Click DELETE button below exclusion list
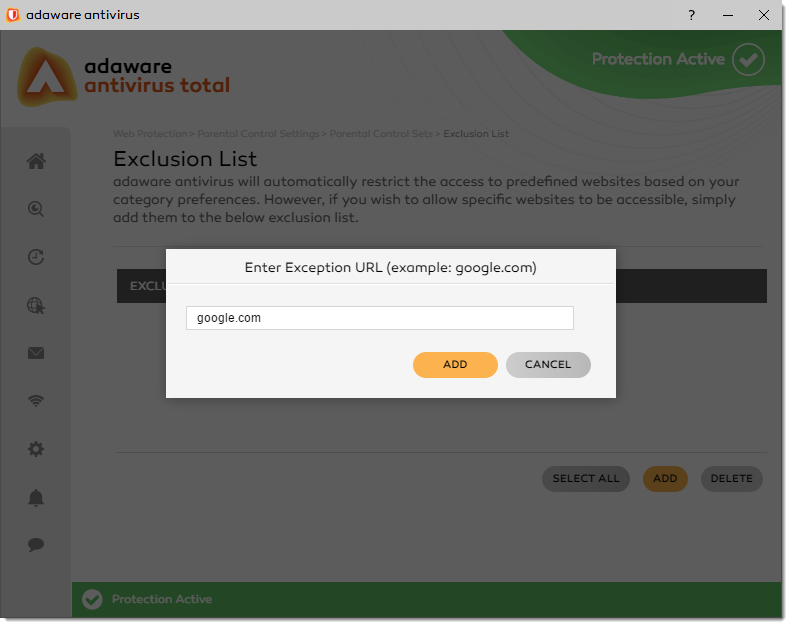The width and height of the screenshot is (790, 626). pos(732,479)
